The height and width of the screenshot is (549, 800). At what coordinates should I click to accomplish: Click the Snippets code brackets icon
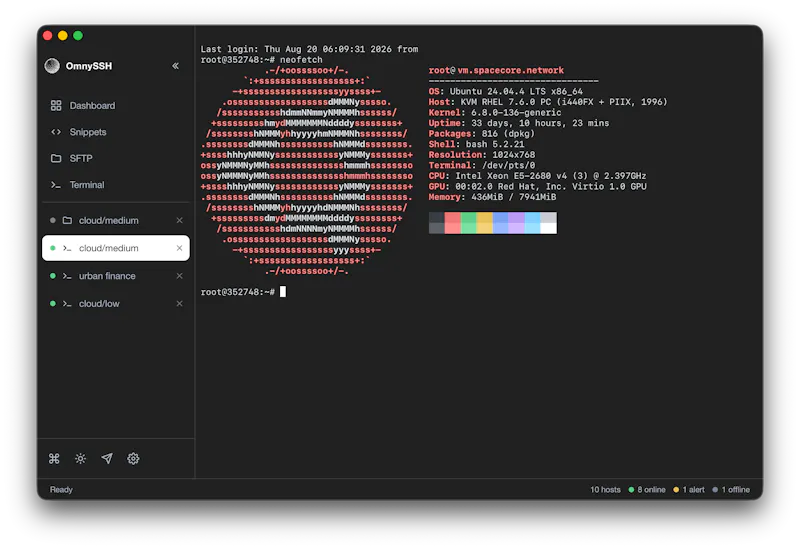pyautogui.click(x=56, y=132)
